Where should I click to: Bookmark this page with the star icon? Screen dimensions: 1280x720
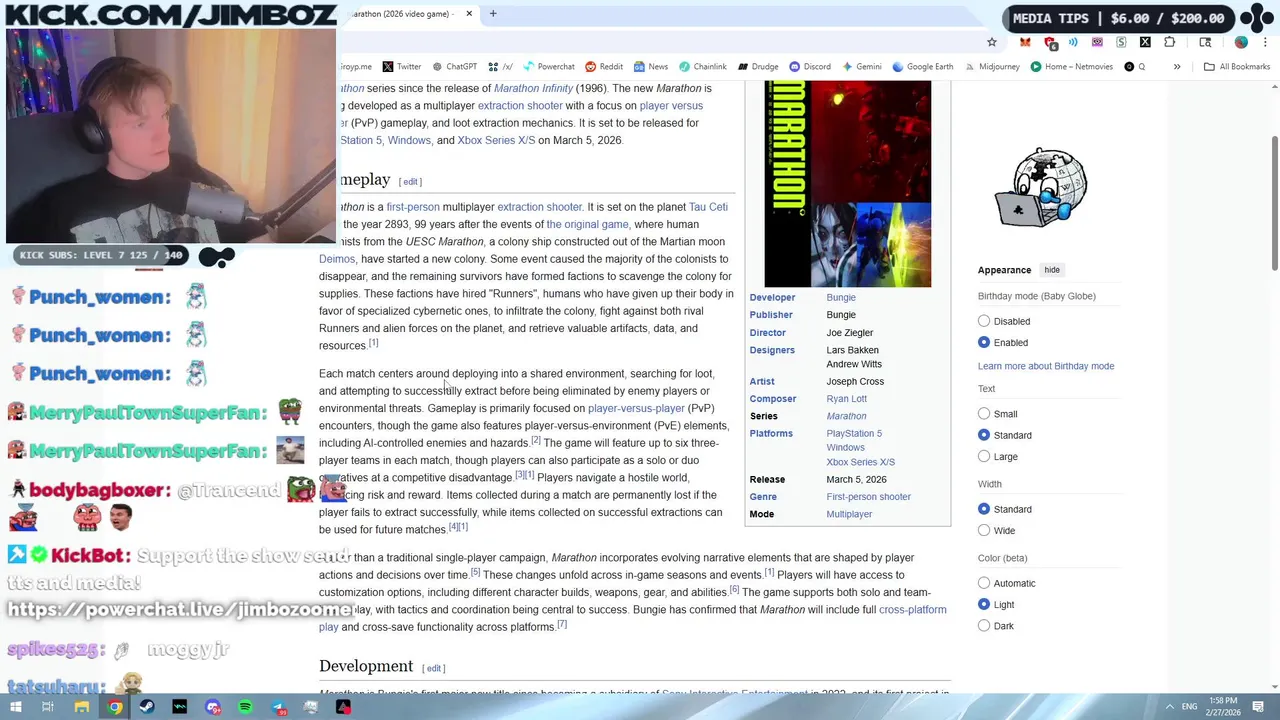click(992, 42)
